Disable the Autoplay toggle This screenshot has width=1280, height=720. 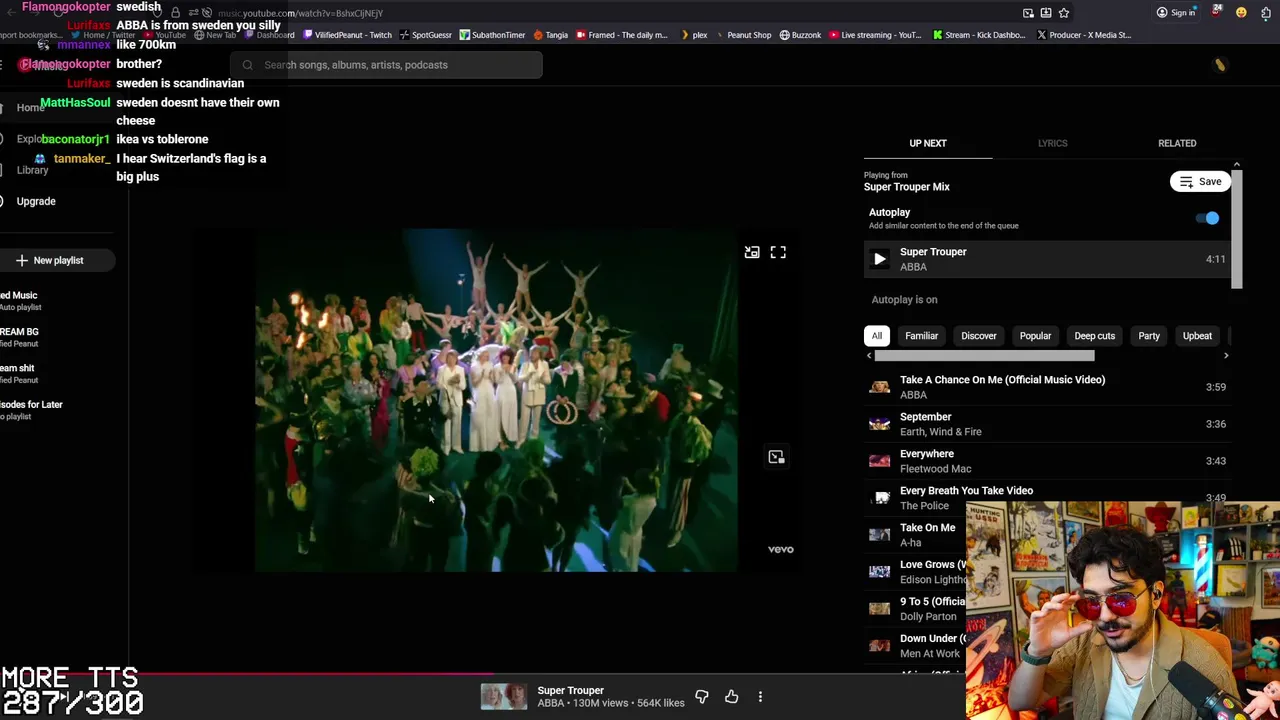click(1209, 218)
